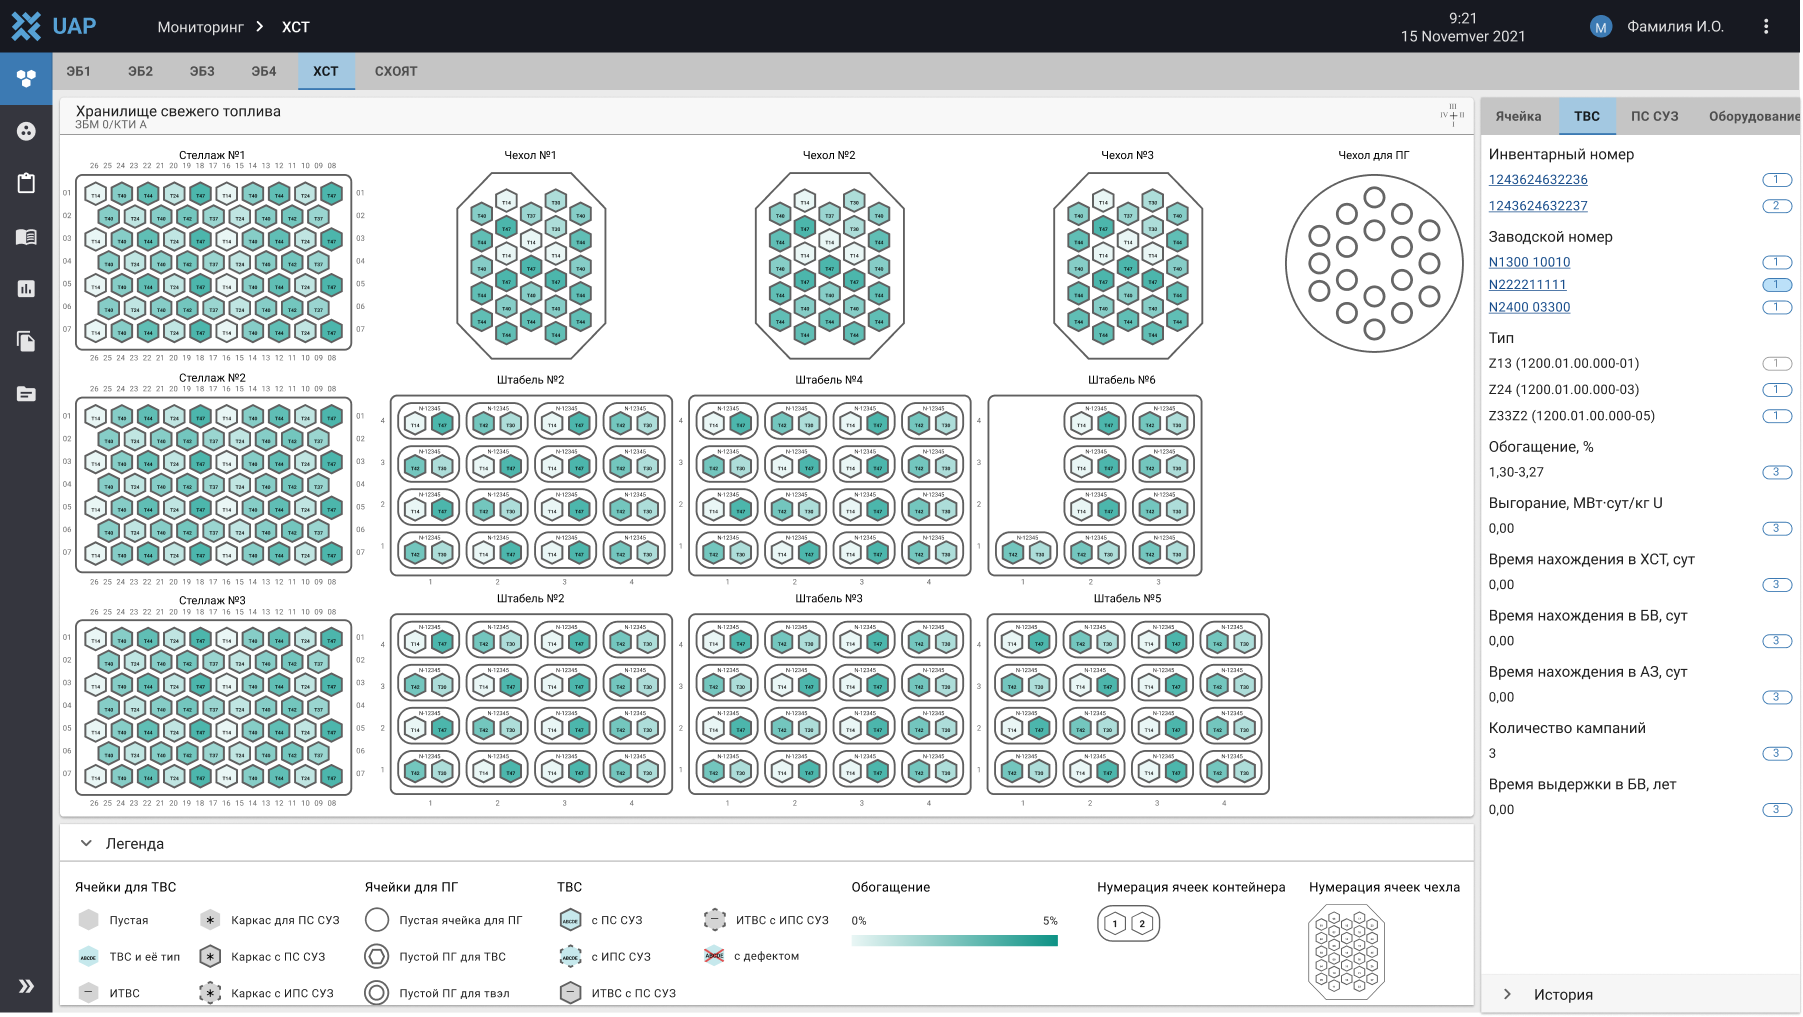This screenshot has height=1017, width=1803.
Task: Switch to the ПС СУЗ tab
Action: point(1654,116)
